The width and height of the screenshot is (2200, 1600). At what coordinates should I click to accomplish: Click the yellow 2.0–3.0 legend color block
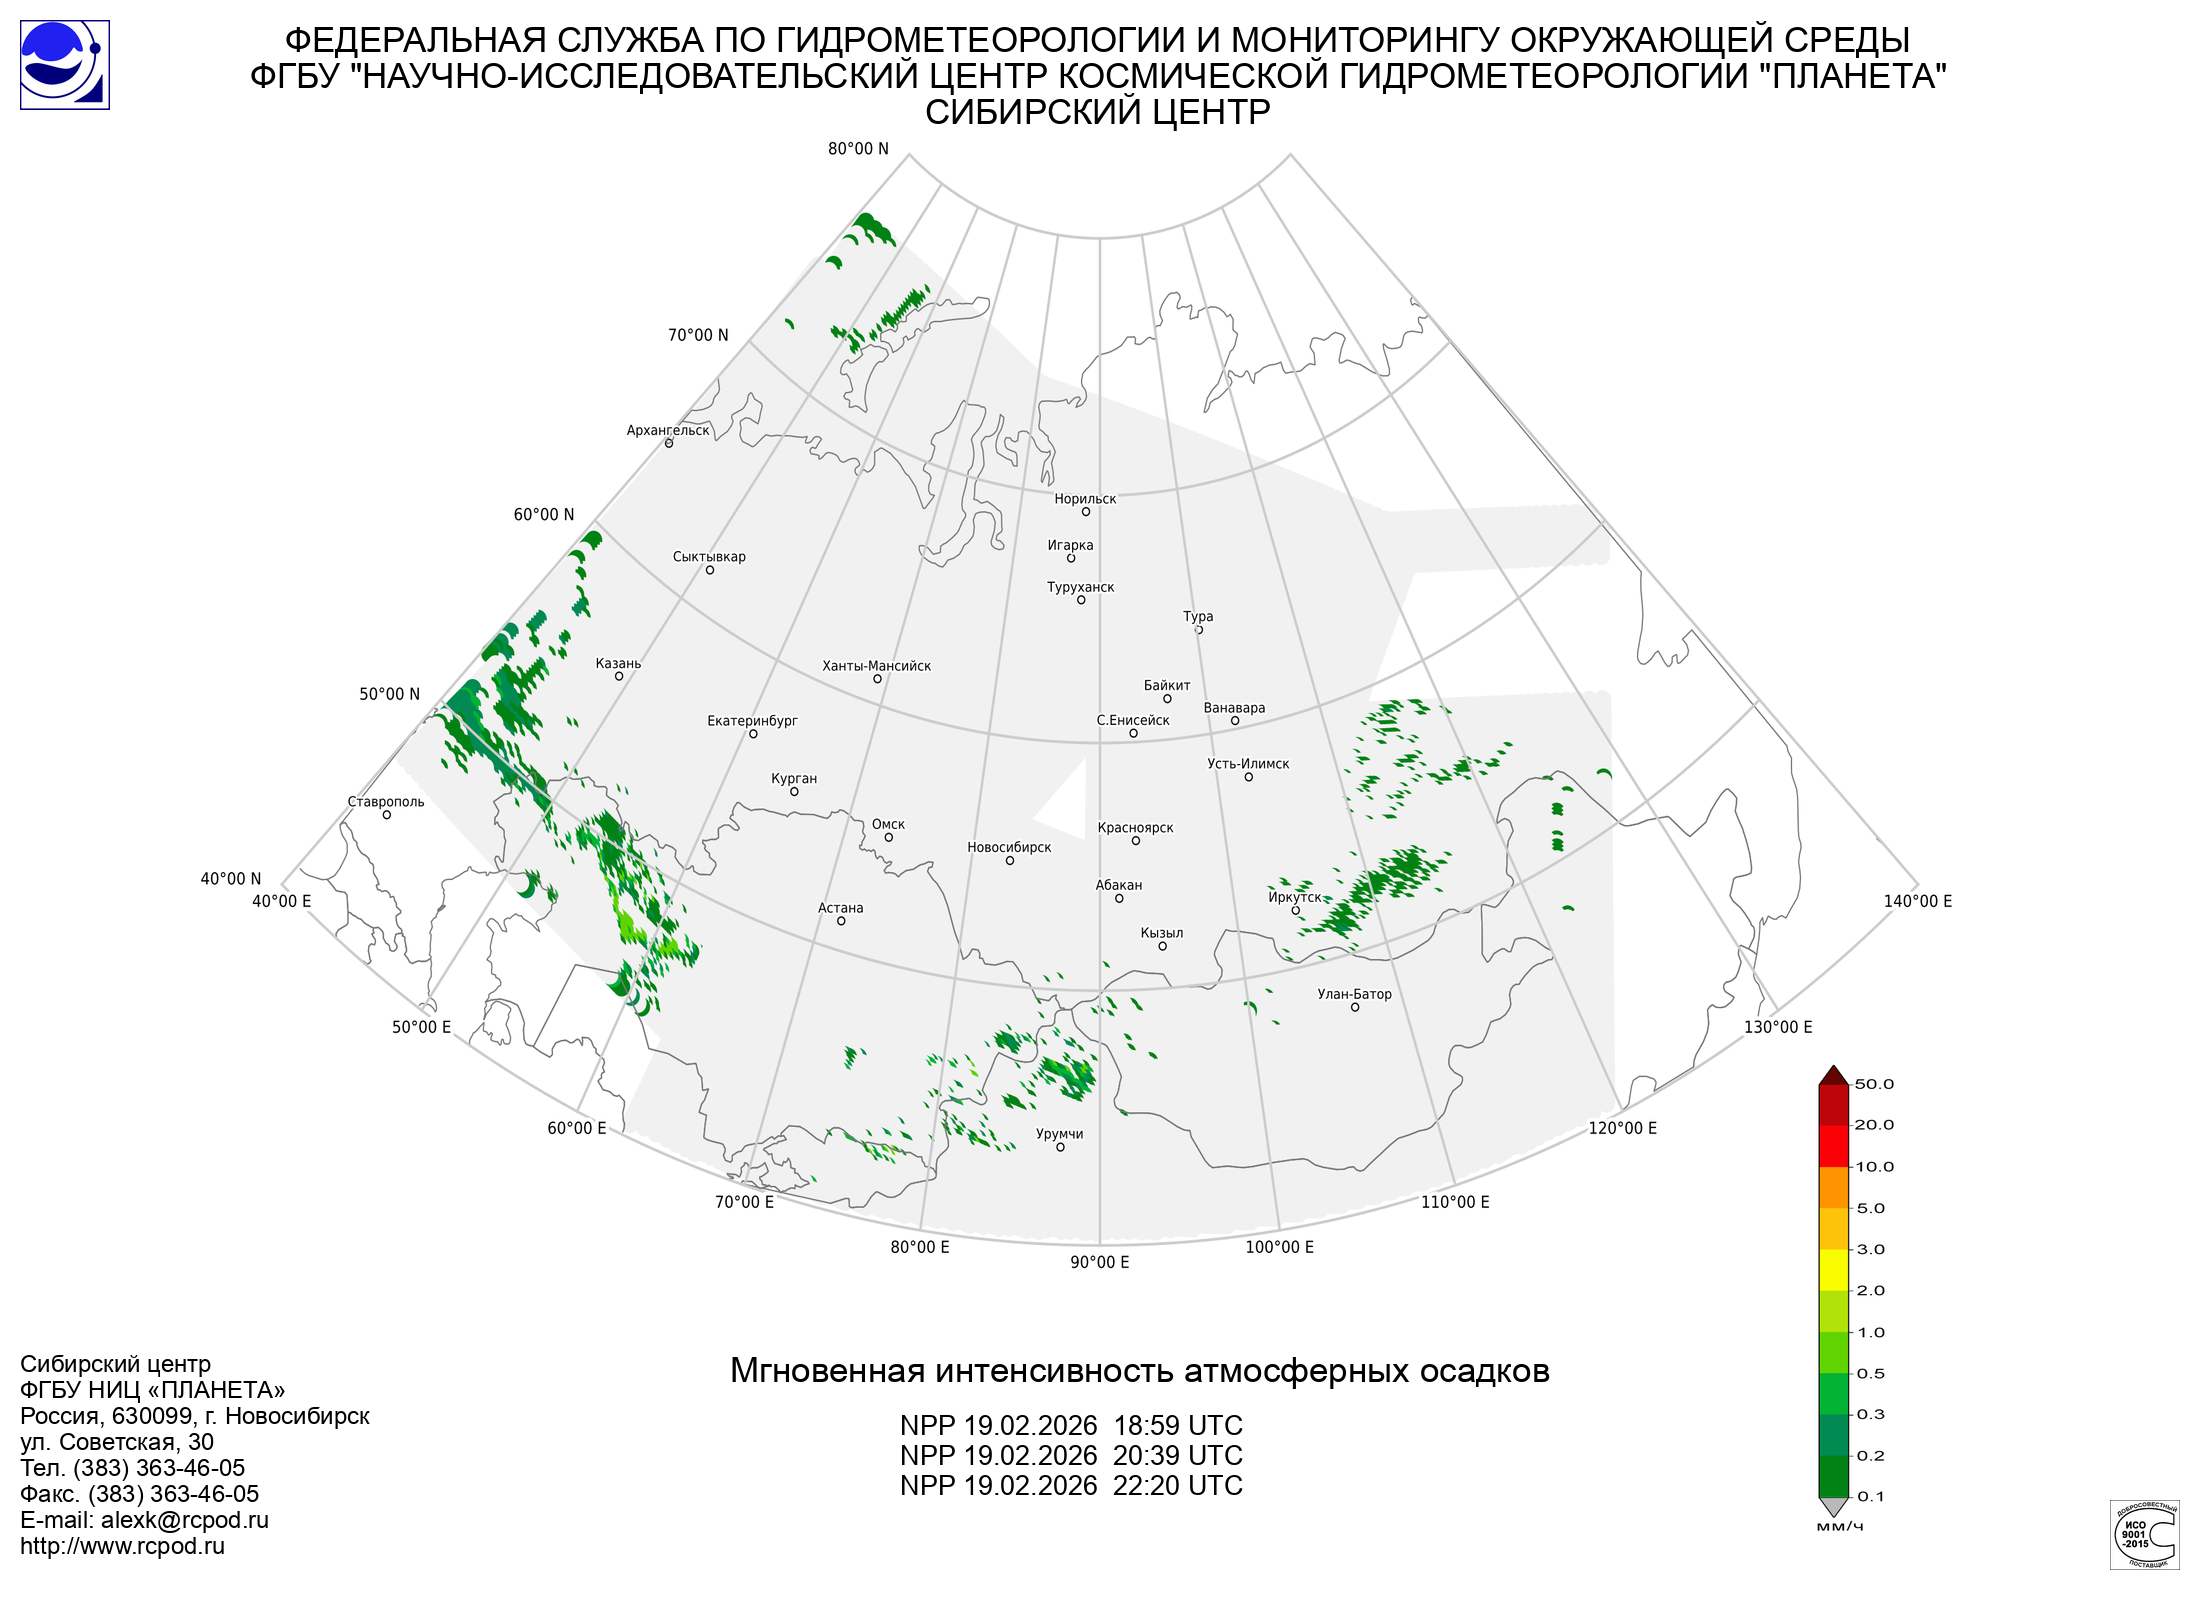1833,1270
